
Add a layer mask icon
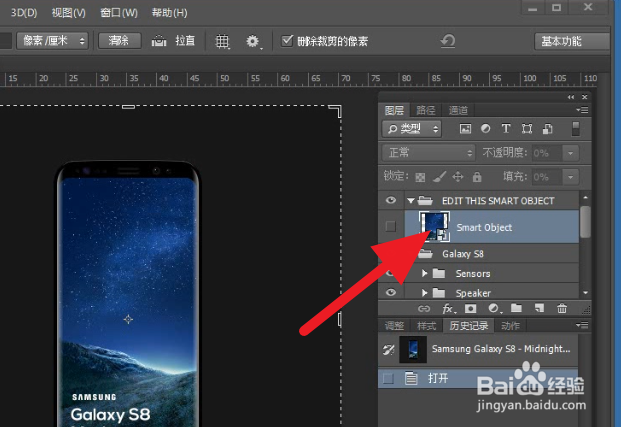coord(471,308)
